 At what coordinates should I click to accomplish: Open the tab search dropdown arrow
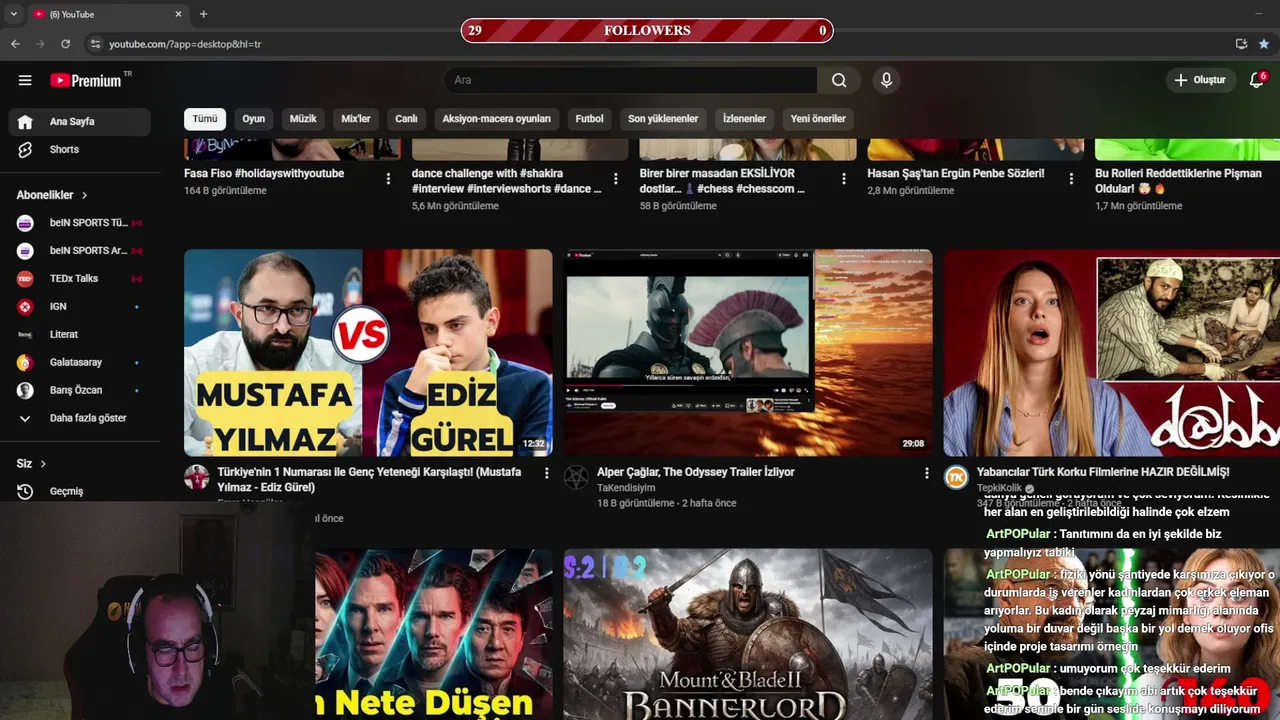[x=13, y=14]
